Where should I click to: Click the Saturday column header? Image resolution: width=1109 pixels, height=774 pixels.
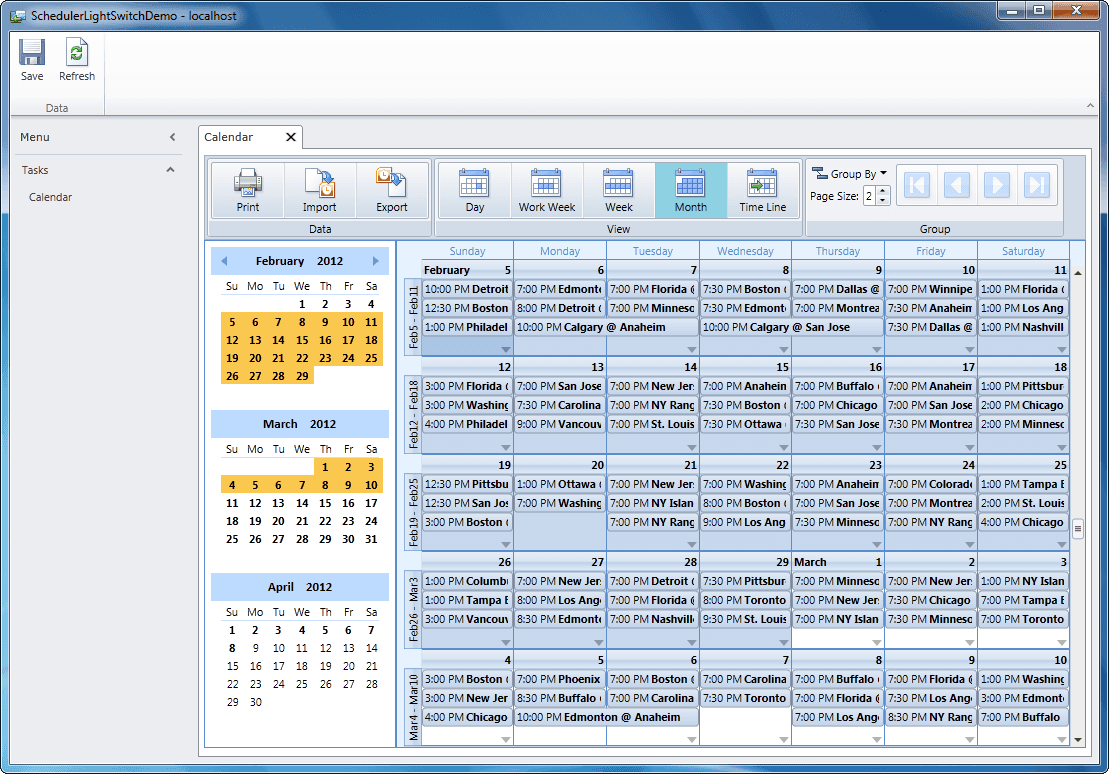(1023, 251)
